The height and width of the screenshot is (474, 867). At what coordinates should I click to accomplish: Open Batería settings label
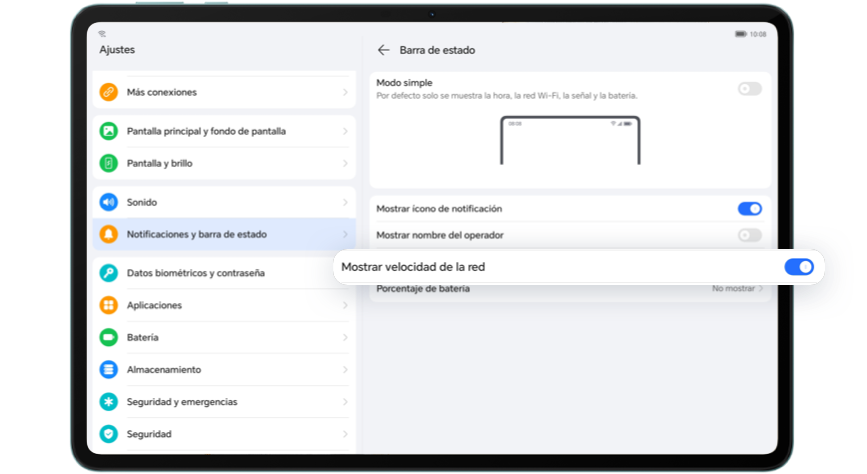(x=143, y=337)
